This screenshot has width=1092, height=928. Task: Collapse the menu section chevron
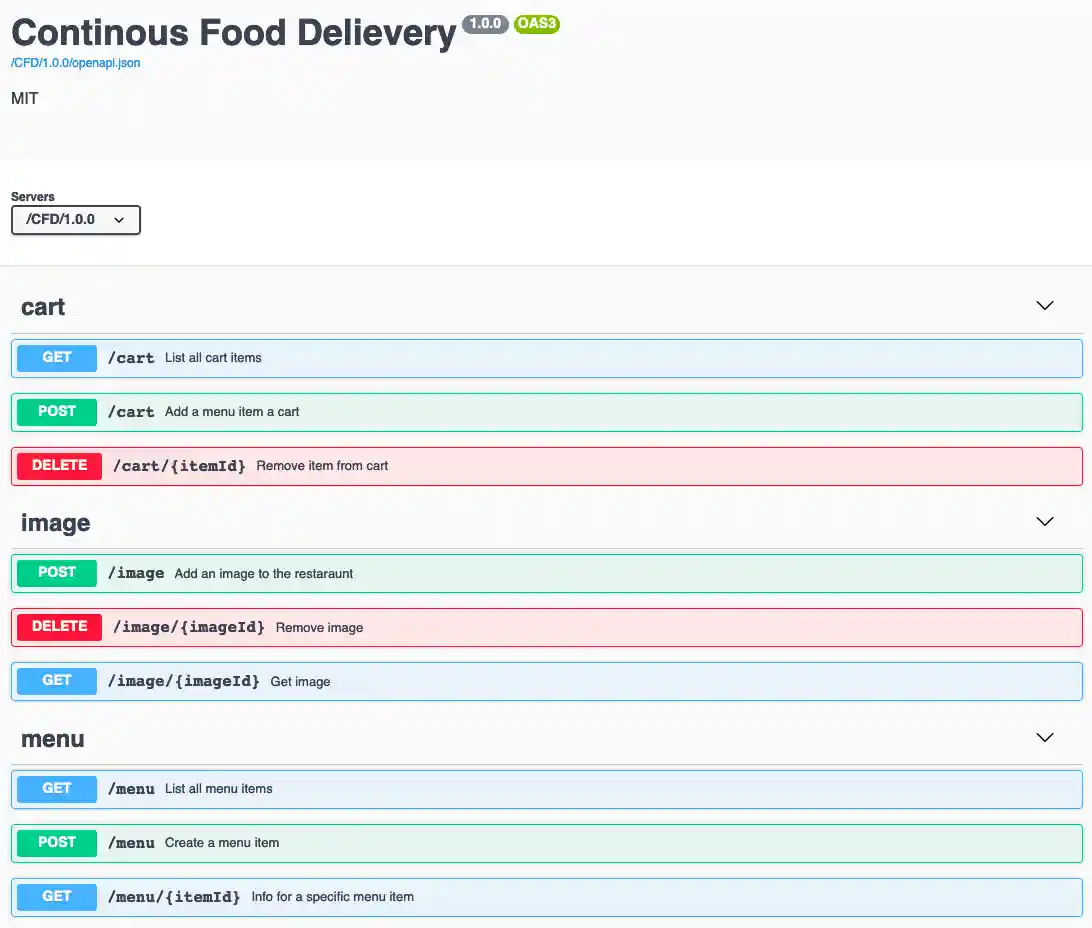point(1045,738)
